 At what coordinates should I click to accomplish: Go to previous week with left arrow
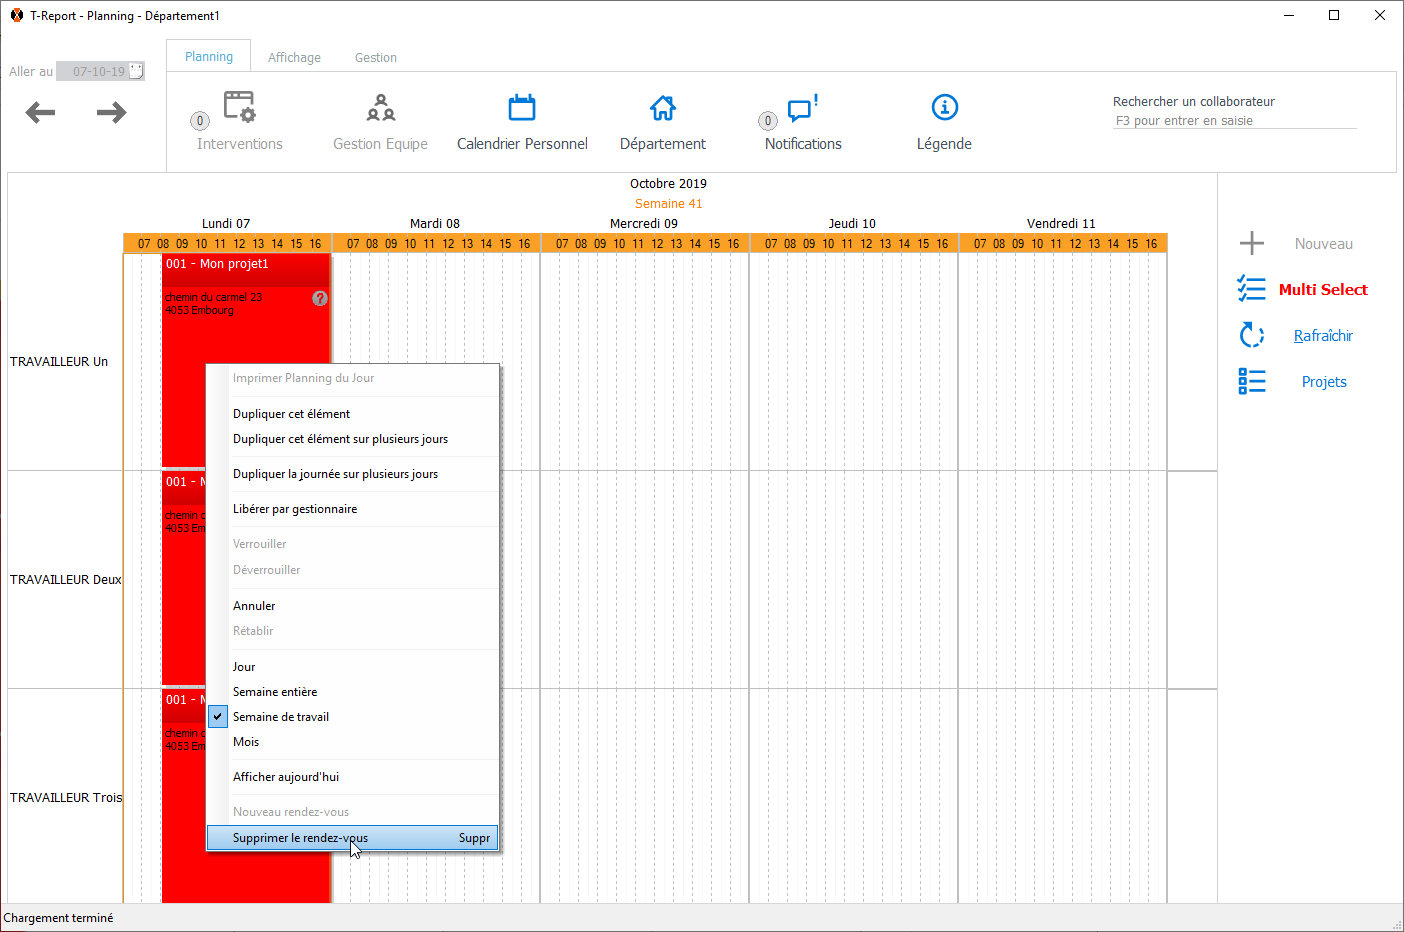pyautogui.click(x=40, y=112)
